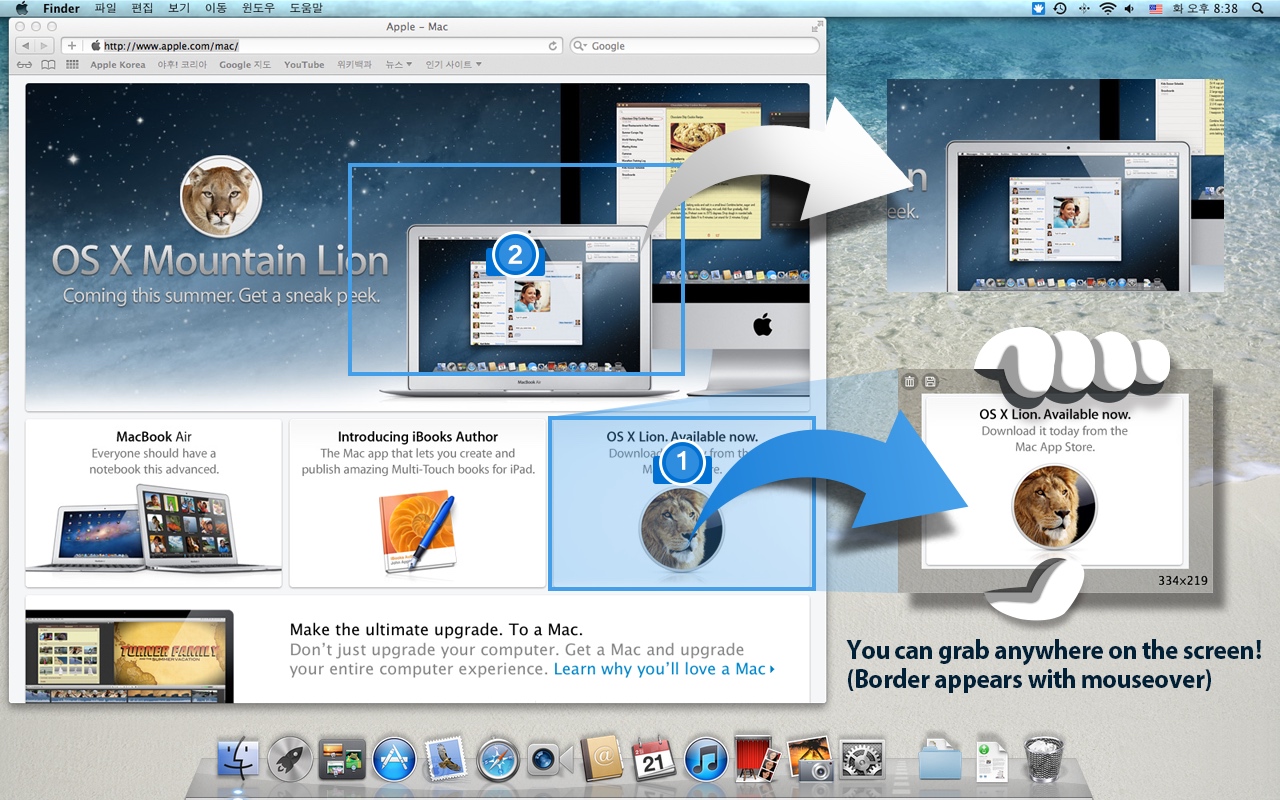Image resolution: width=1280 pixels, height=800 pixels.
Task: Open the blue folder stack in Dock
Action: click(940, 759)
